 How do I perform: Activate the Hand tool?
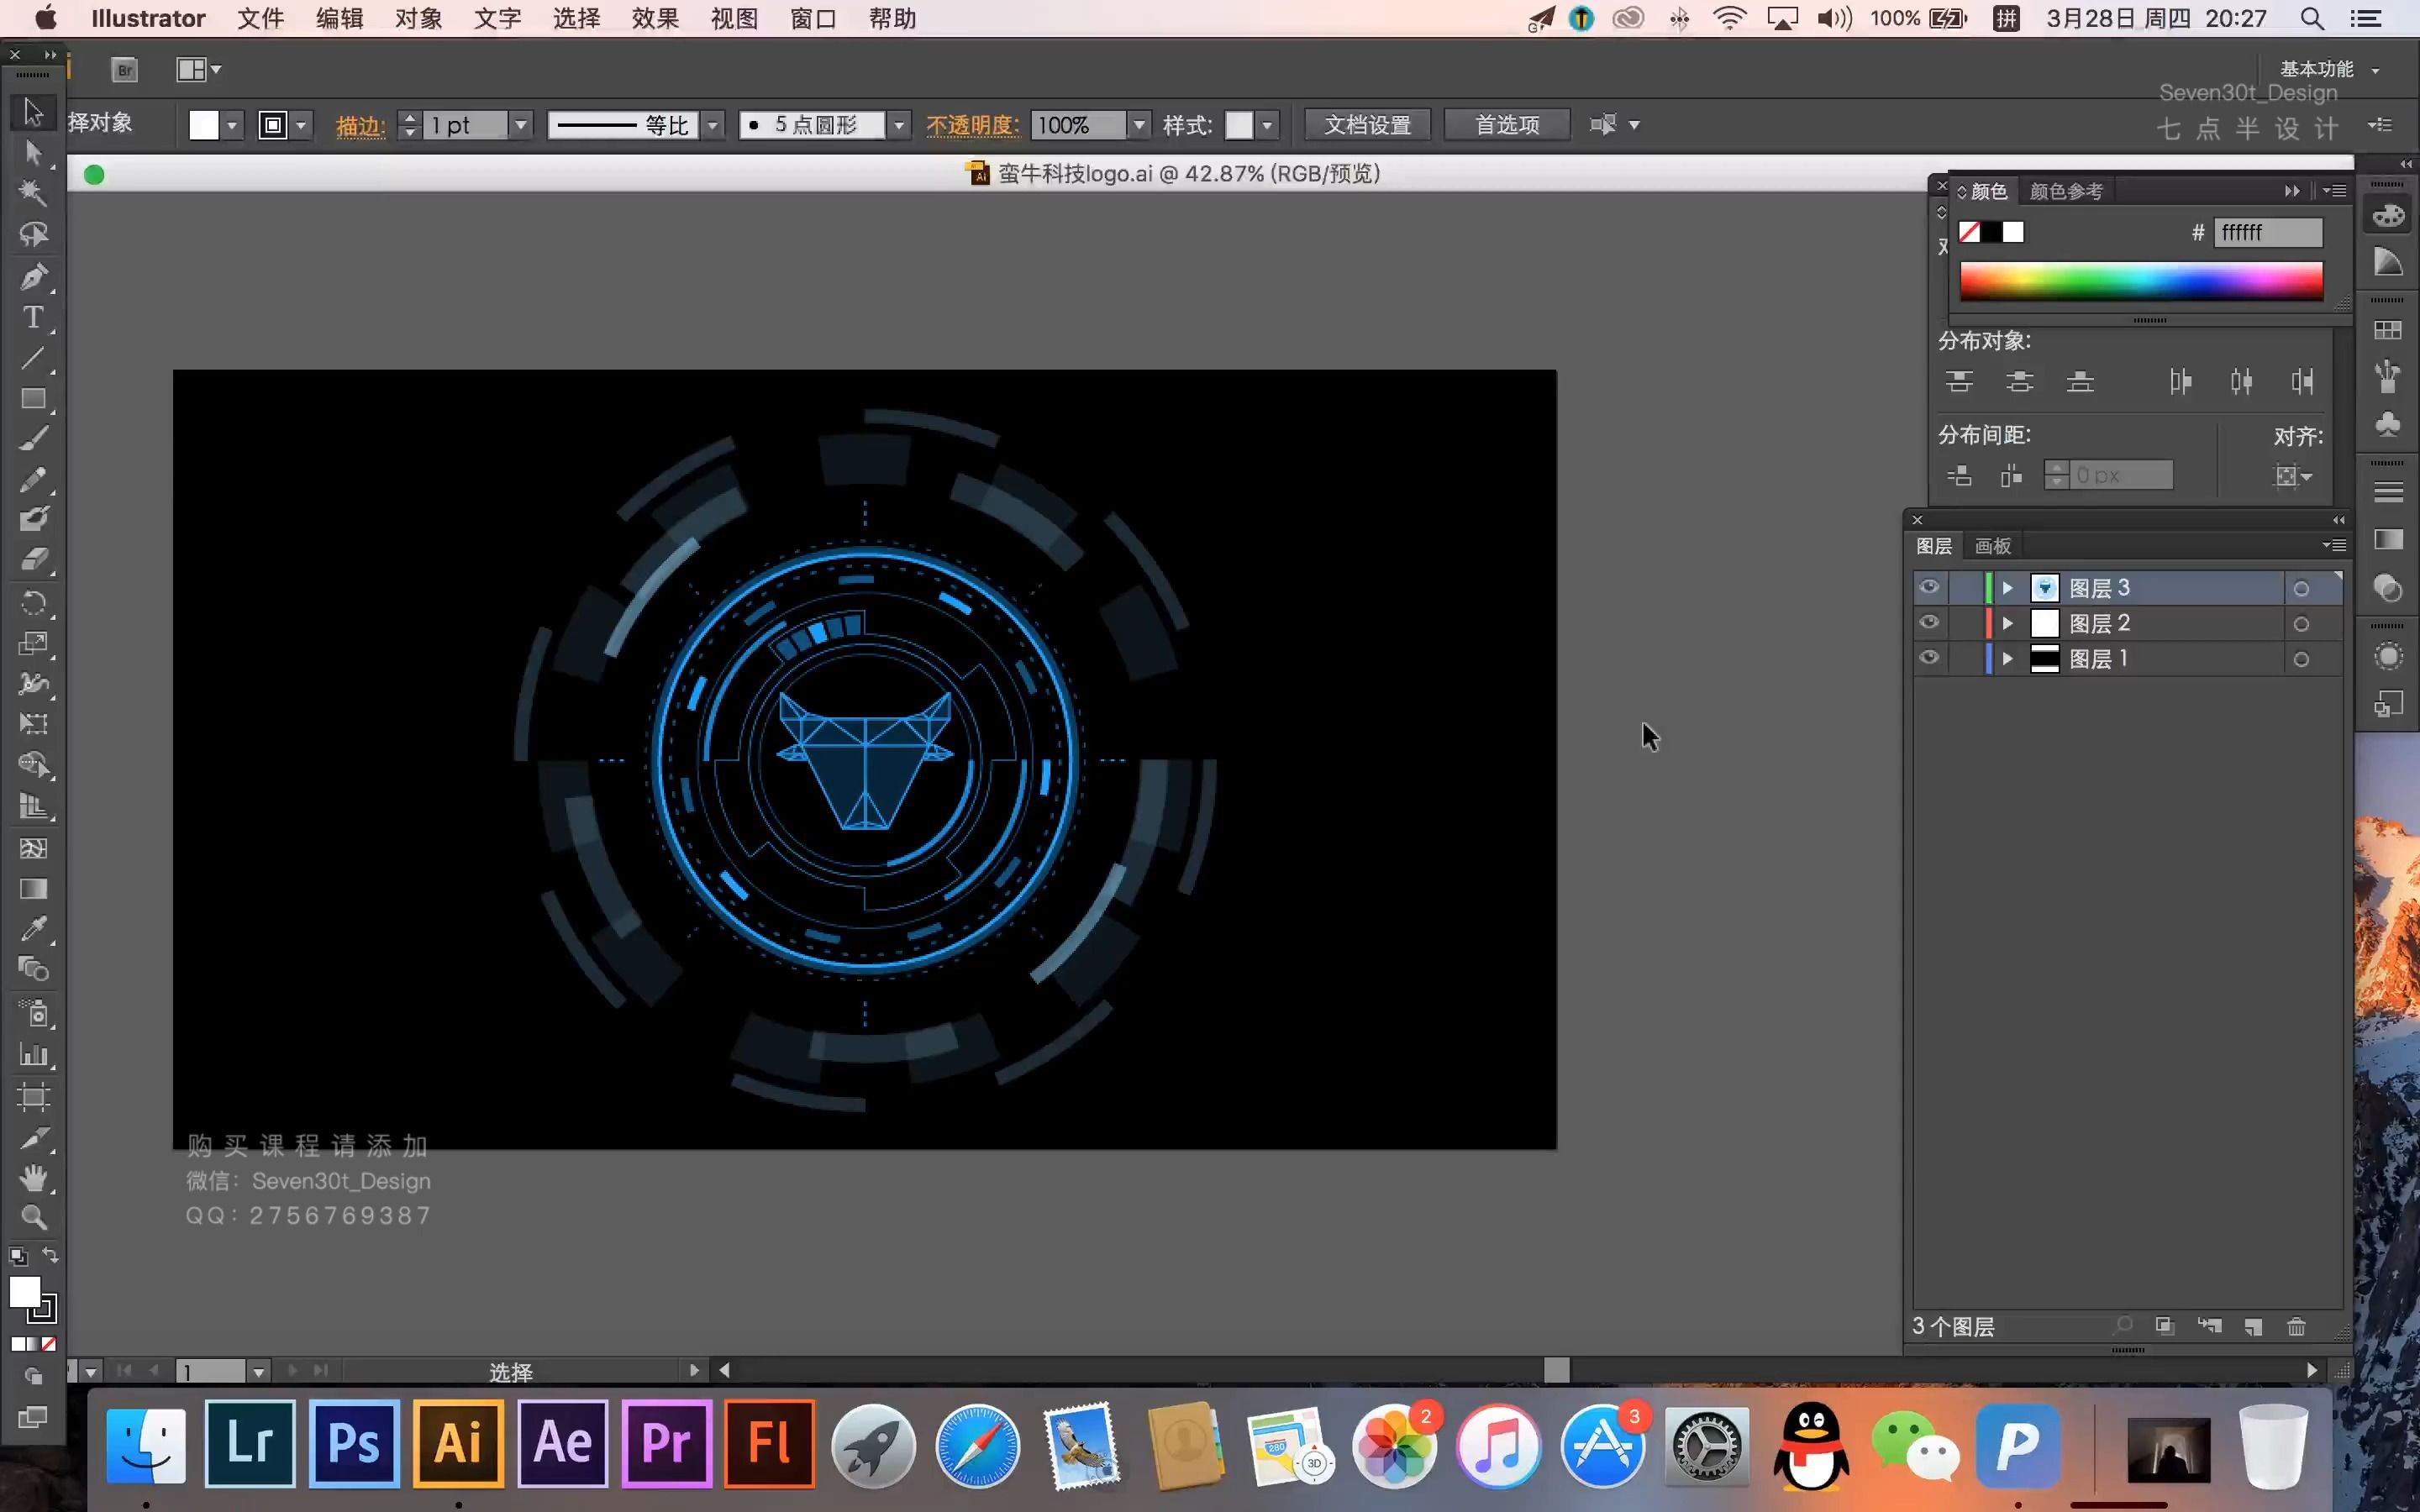33,1178
